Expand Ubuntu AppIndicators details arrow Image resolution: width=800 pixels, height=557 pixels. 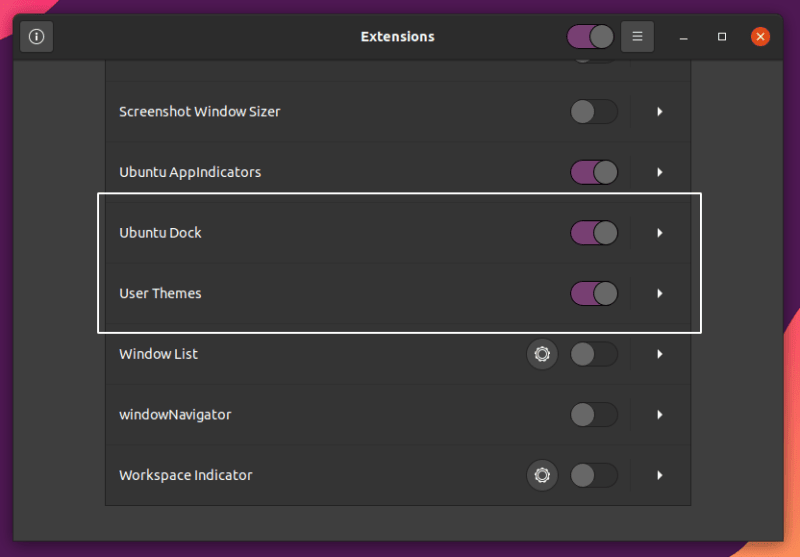tap(660, 172)
